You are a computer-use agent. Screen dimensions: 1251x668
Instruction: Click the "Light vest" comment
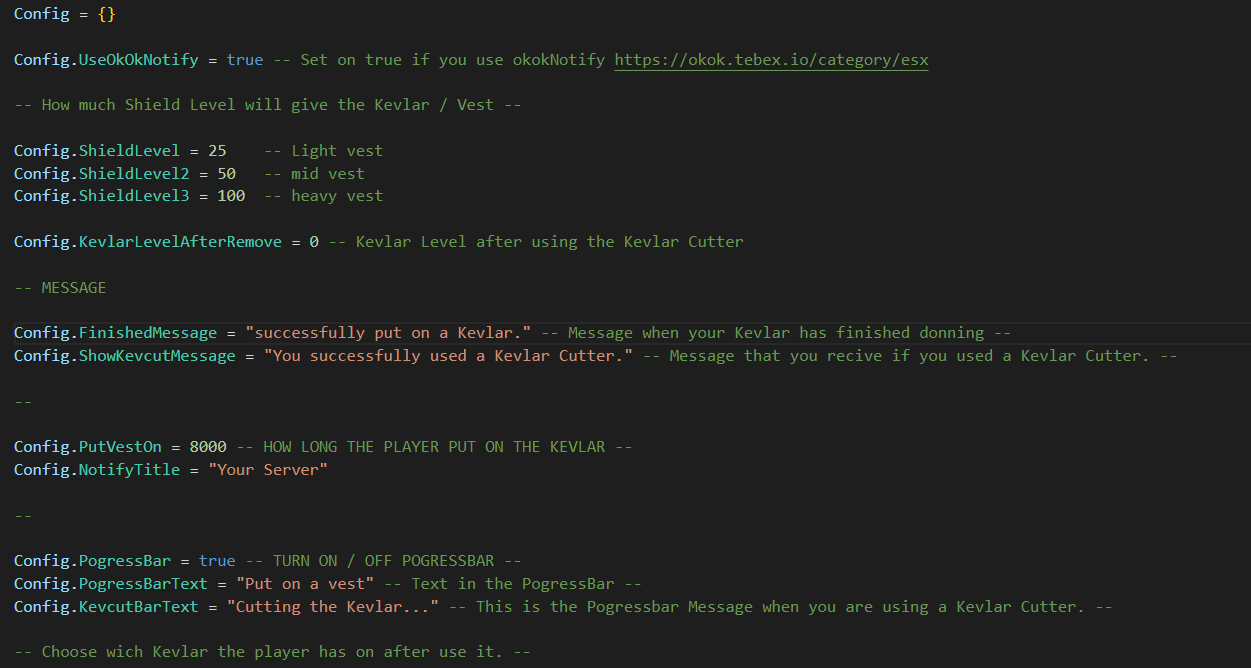(323, 151)
